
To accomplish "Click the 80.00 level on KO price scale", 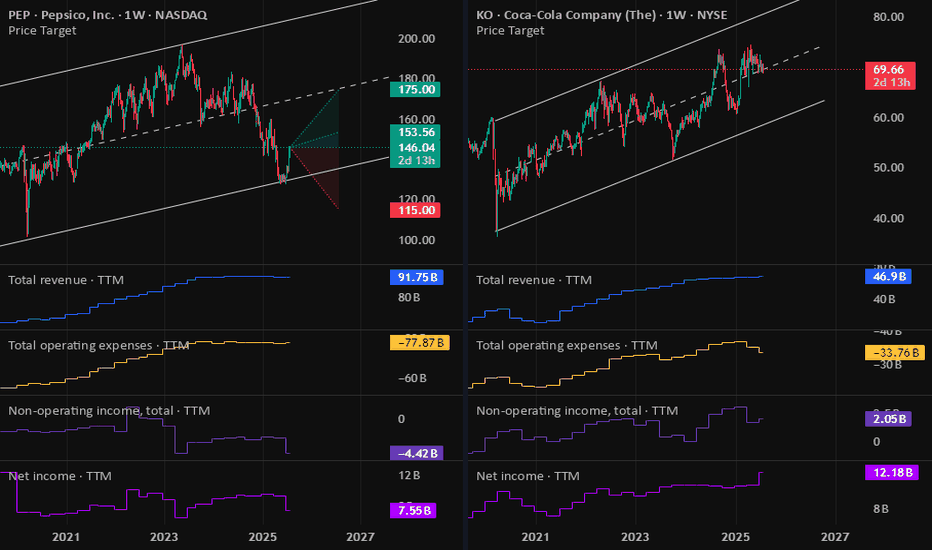I will tap(889, 17).
